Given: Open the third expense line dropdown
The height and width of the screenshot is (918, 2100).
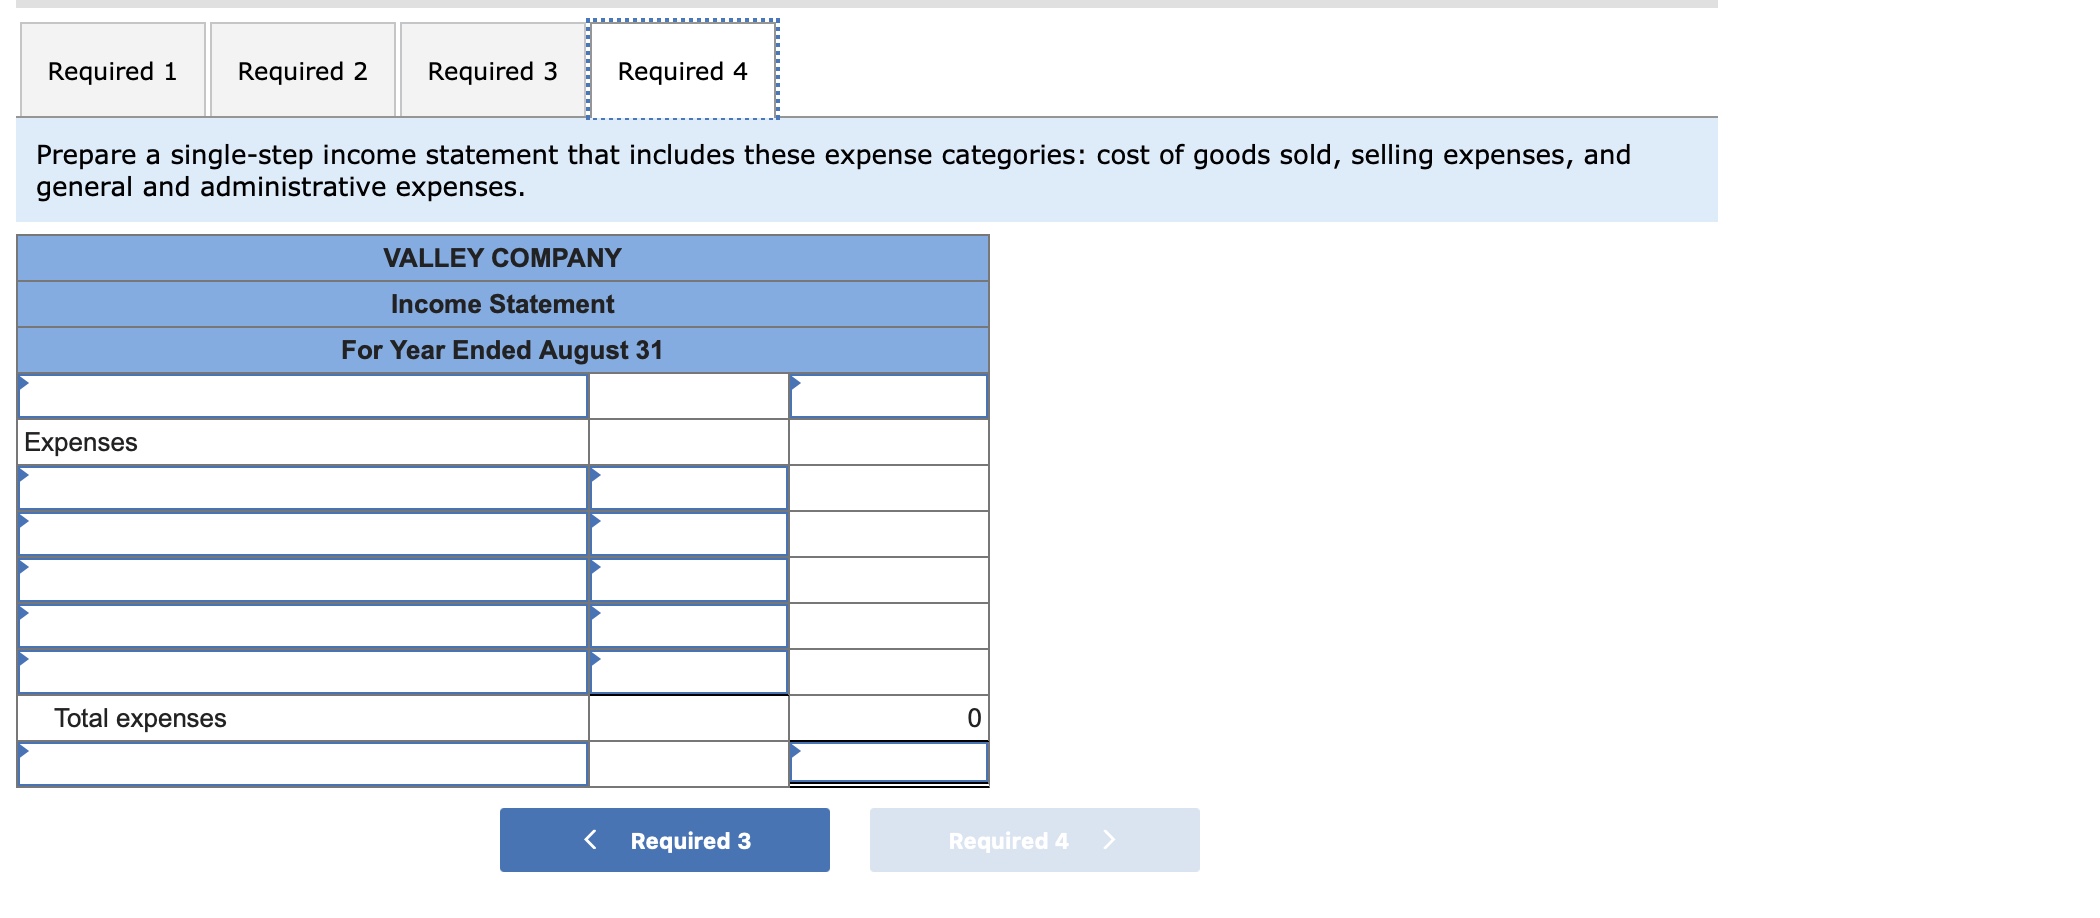Looking at the screenshot, I should point(300,578).
